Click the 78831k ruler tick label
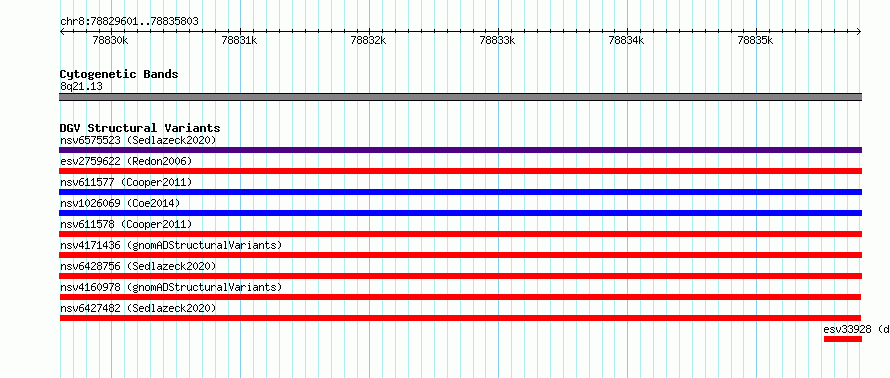The image size is (890, 378). click(x=241, y=40)
